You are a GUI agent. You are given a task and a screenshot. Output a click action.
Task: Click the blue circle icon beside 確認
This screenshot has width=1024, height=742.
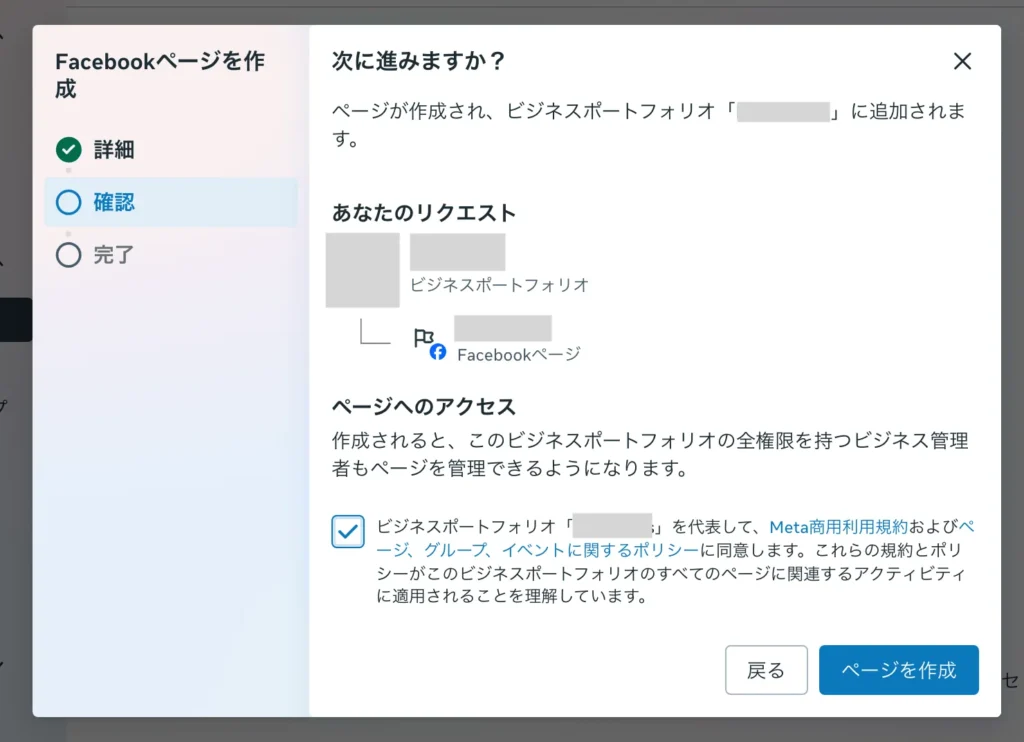[68, 203]
